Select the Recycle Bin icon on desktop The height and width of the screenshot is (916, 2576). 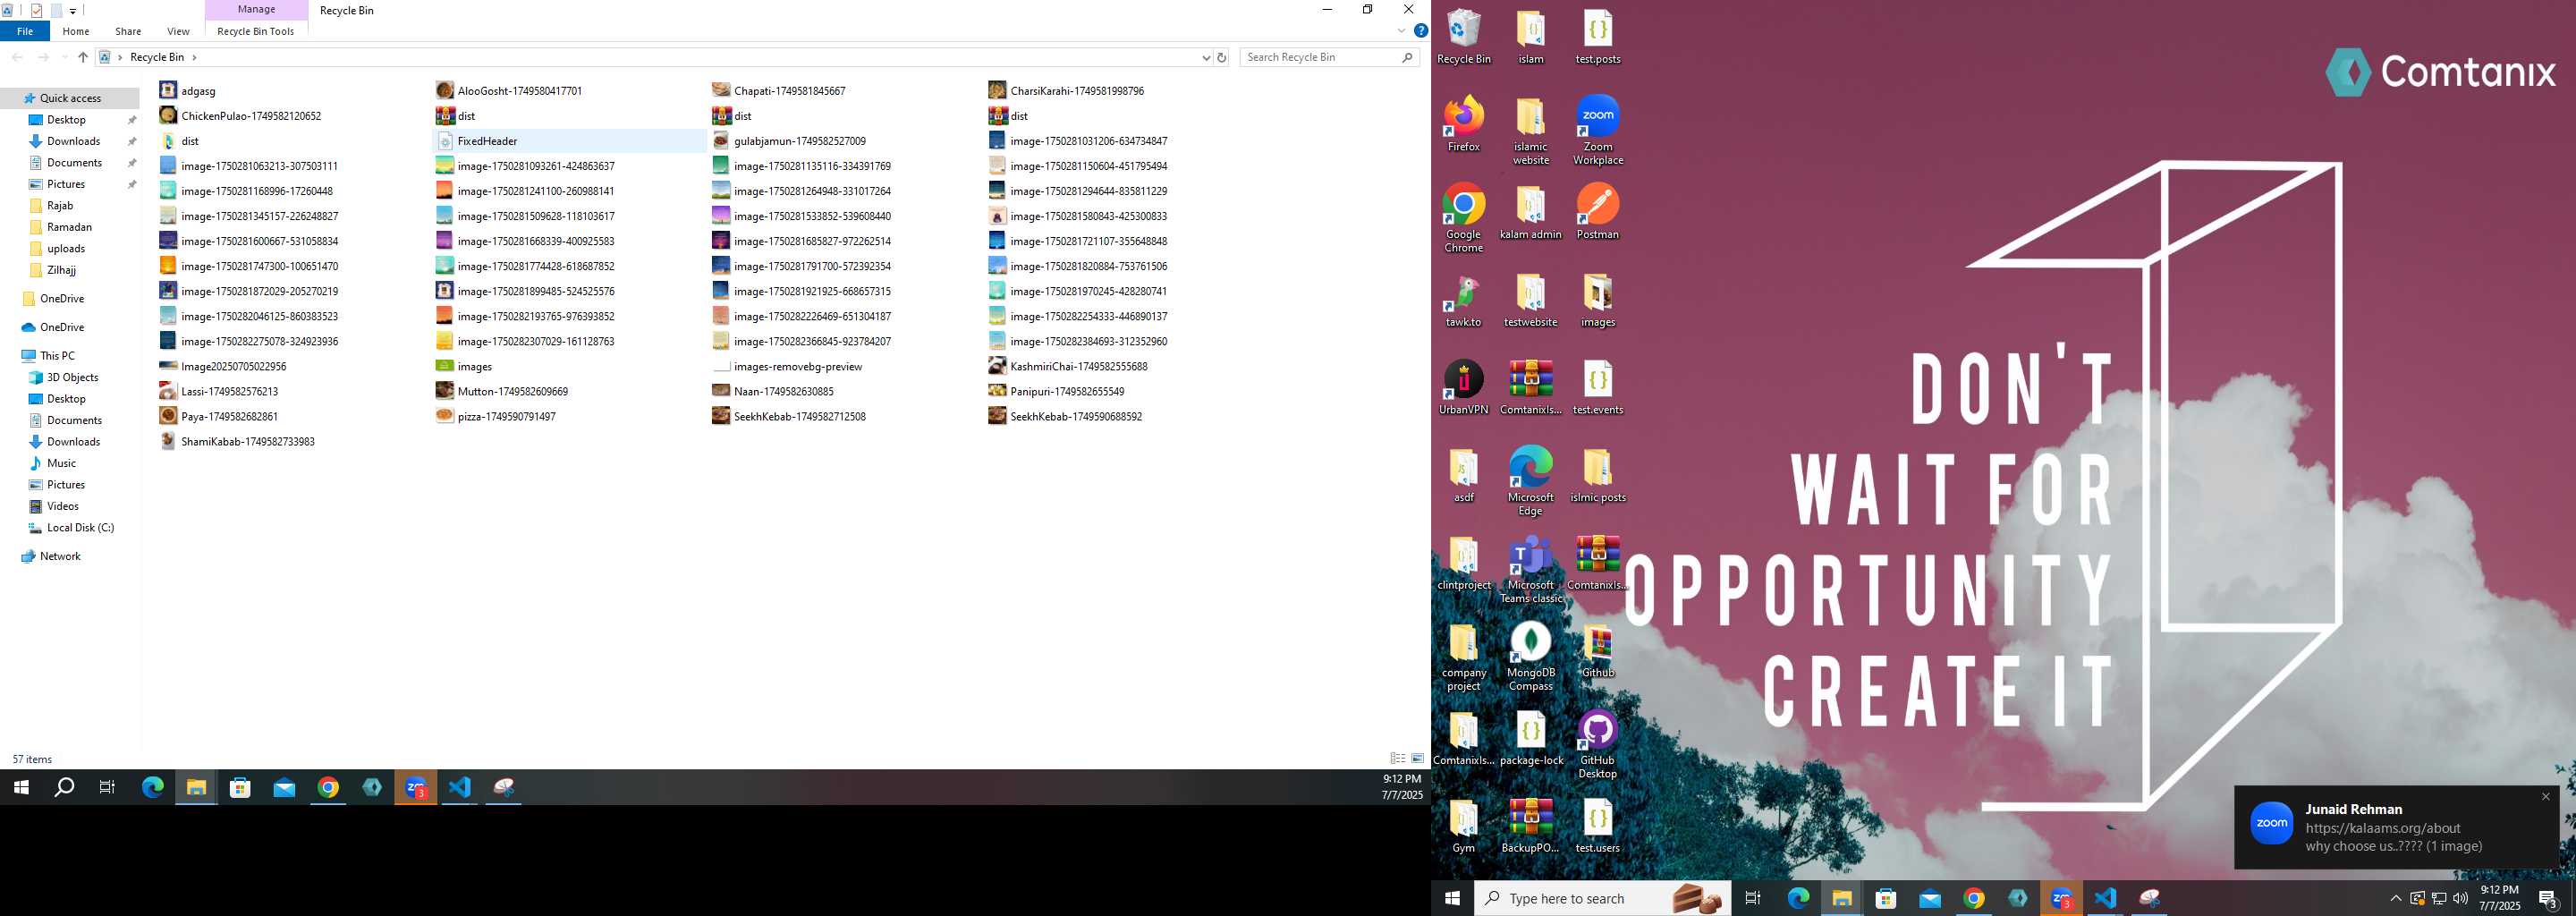pyautogui.click(x=1463, y=37)
